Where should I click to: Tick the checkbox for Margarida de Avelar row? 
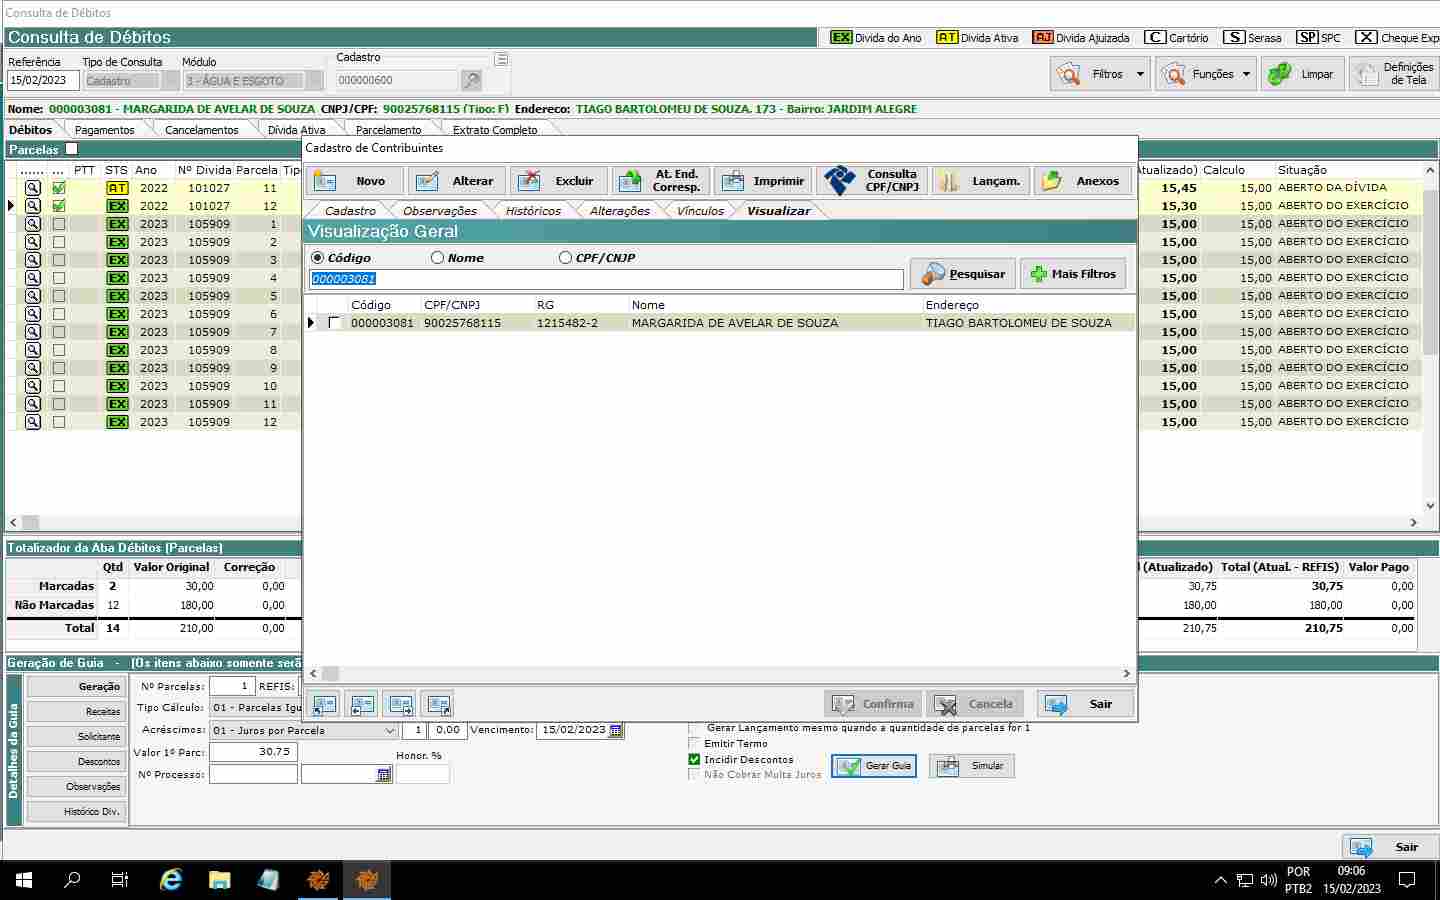point(334,323)
